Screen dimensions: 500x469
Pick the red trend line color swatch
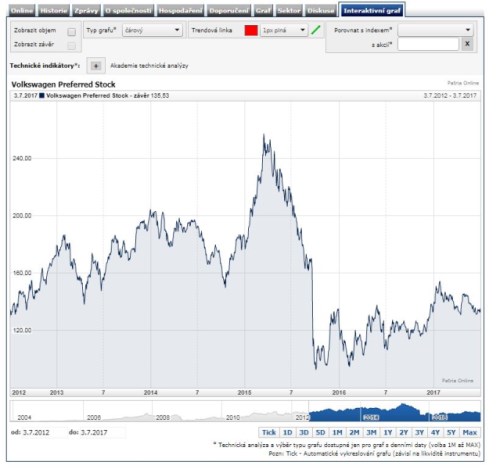point(251,30)
